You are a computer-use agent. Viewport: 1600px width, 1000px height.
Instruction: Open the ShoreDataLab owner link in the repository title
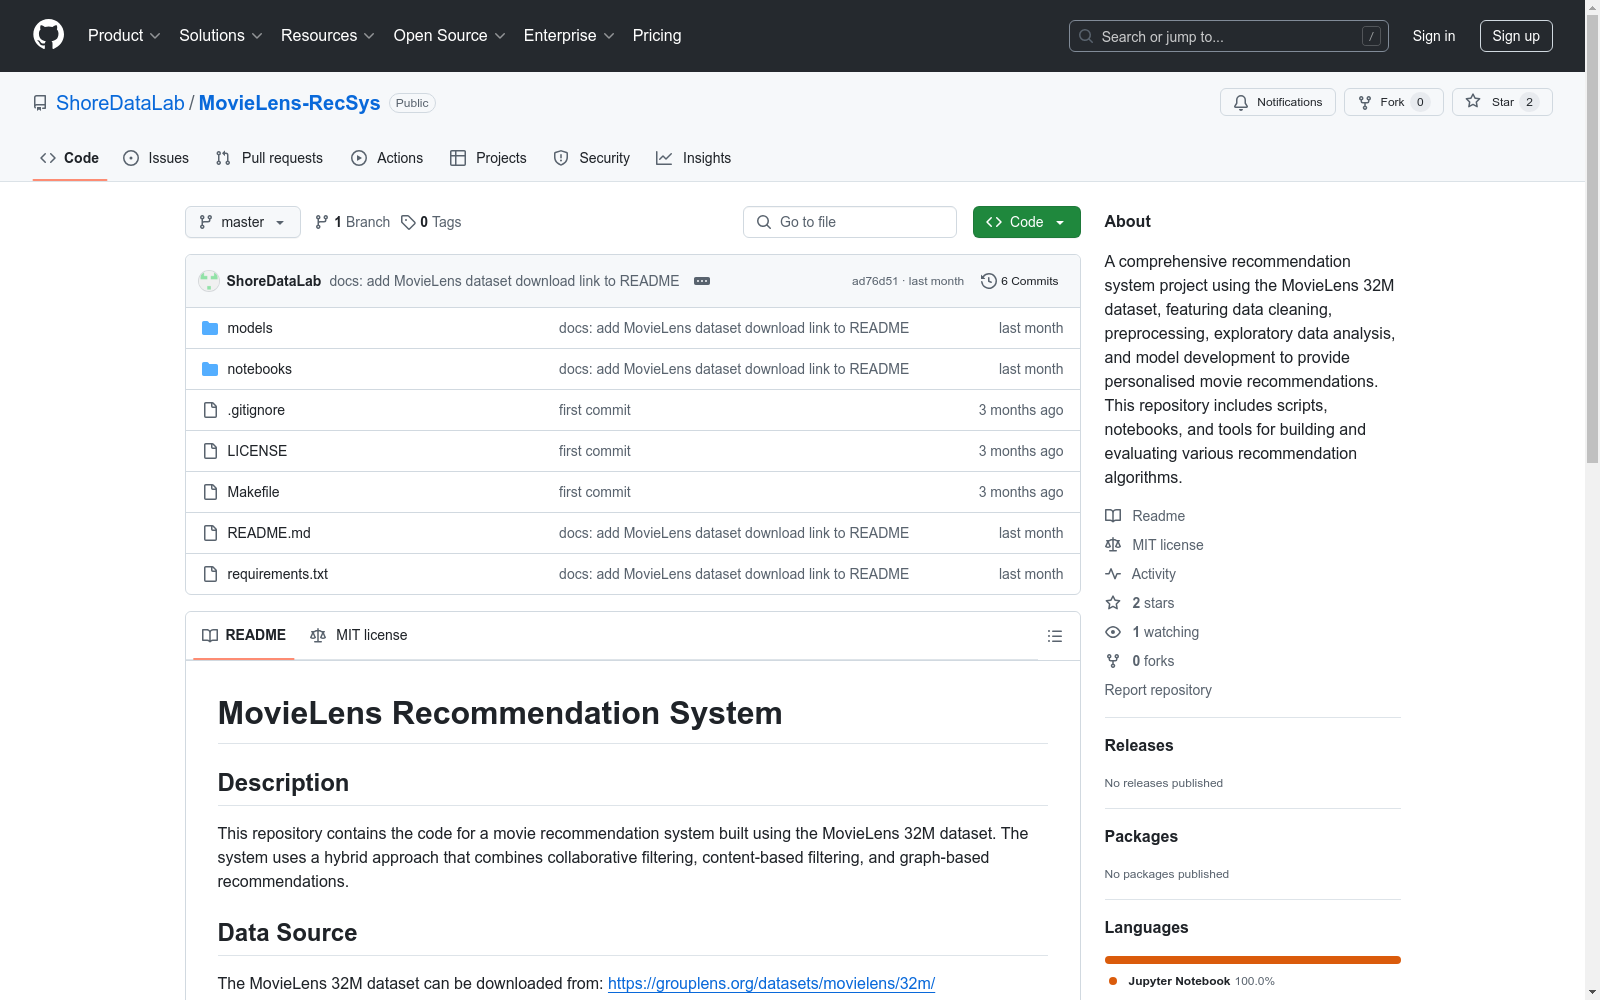pyautogui.click(x=120, y=103)
